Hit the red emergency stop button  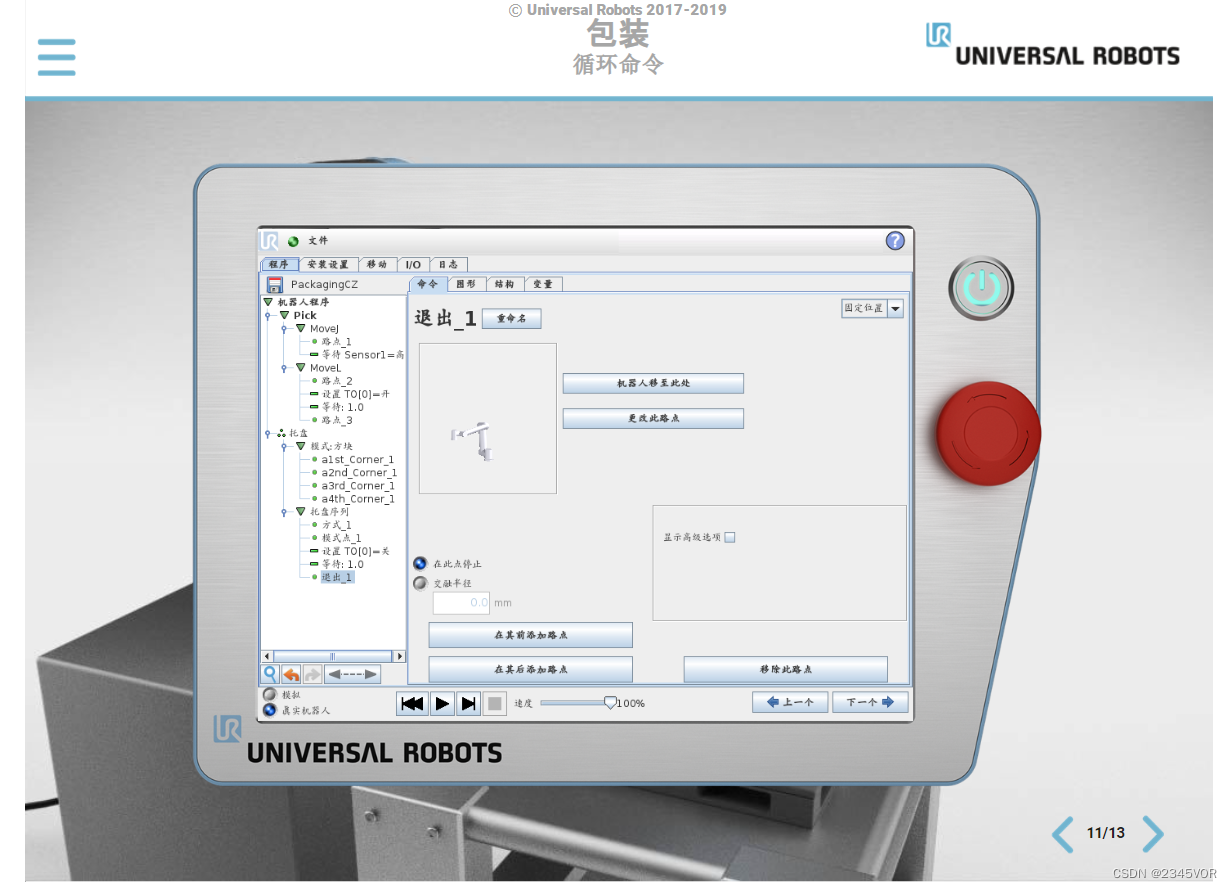click(988, 433)
